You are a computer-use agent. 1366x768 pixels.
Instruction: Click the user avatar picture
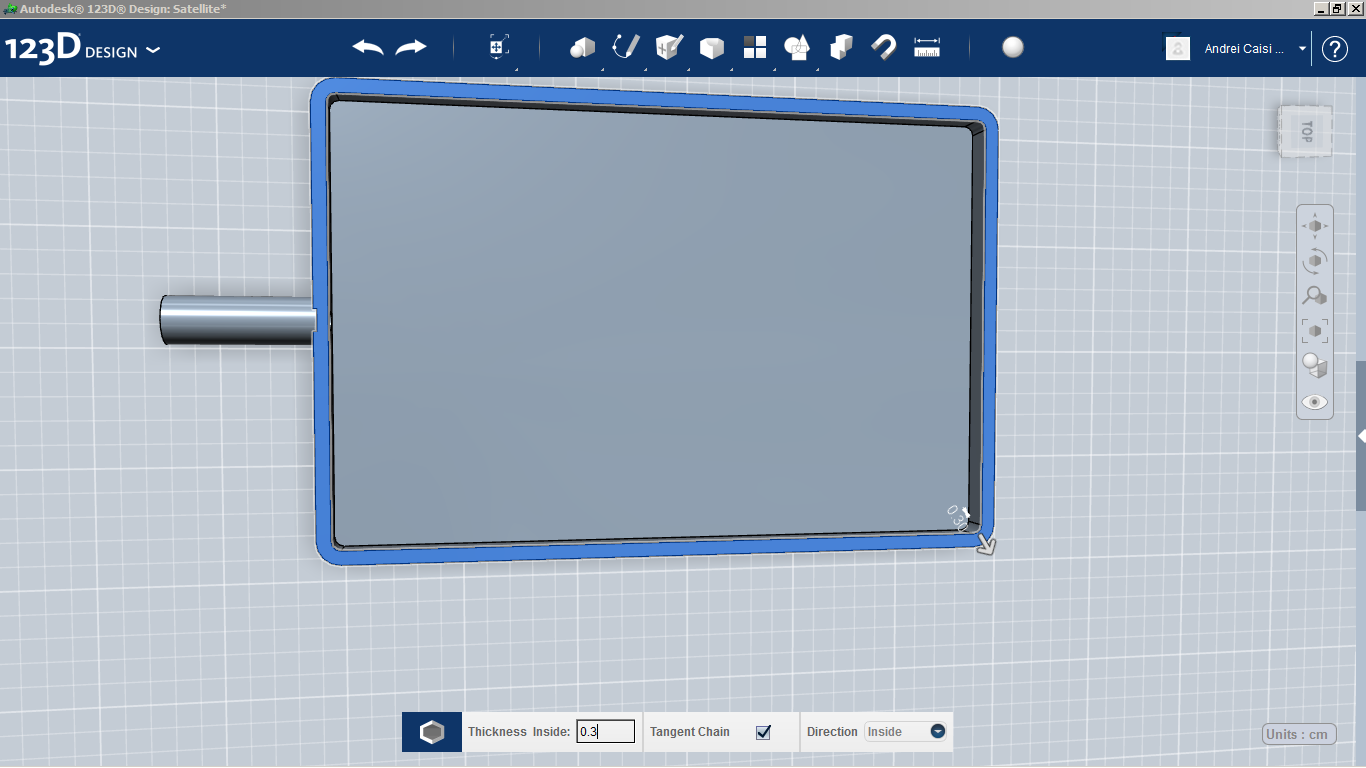pyautogui.click(x=1178, y=48)
